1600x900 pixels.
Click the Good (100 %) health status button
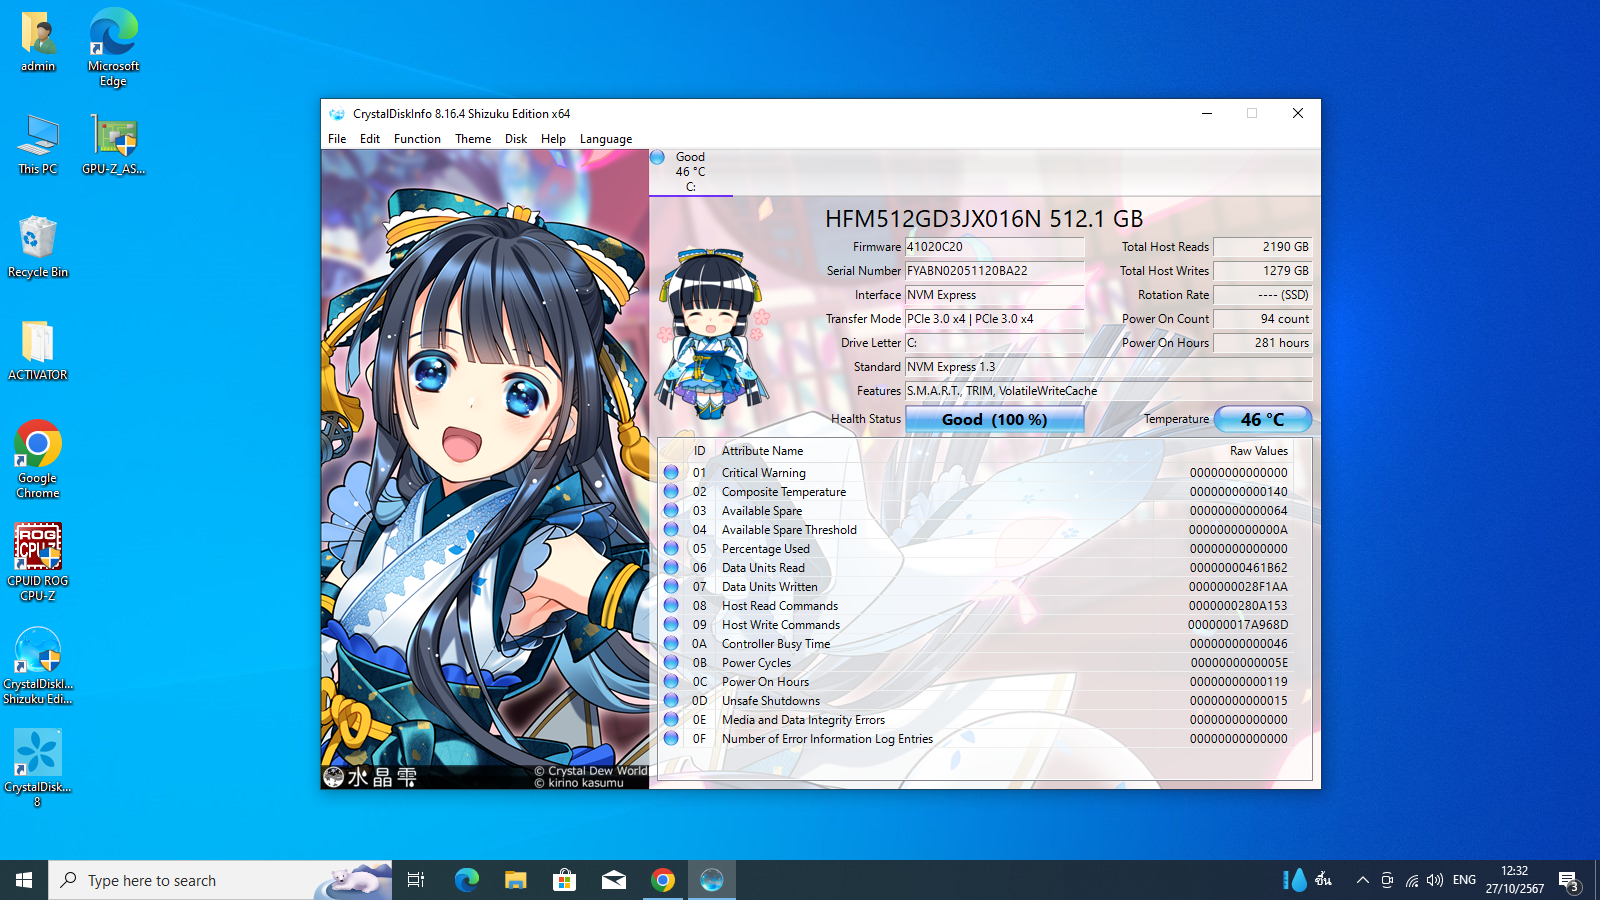point(994,419)
